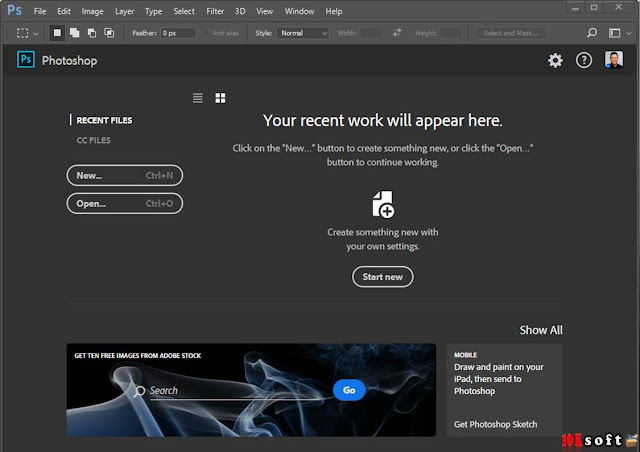640x452 pixels.
Task: Click the New... button
Action: pyautogui.click(x=125, y=175)
